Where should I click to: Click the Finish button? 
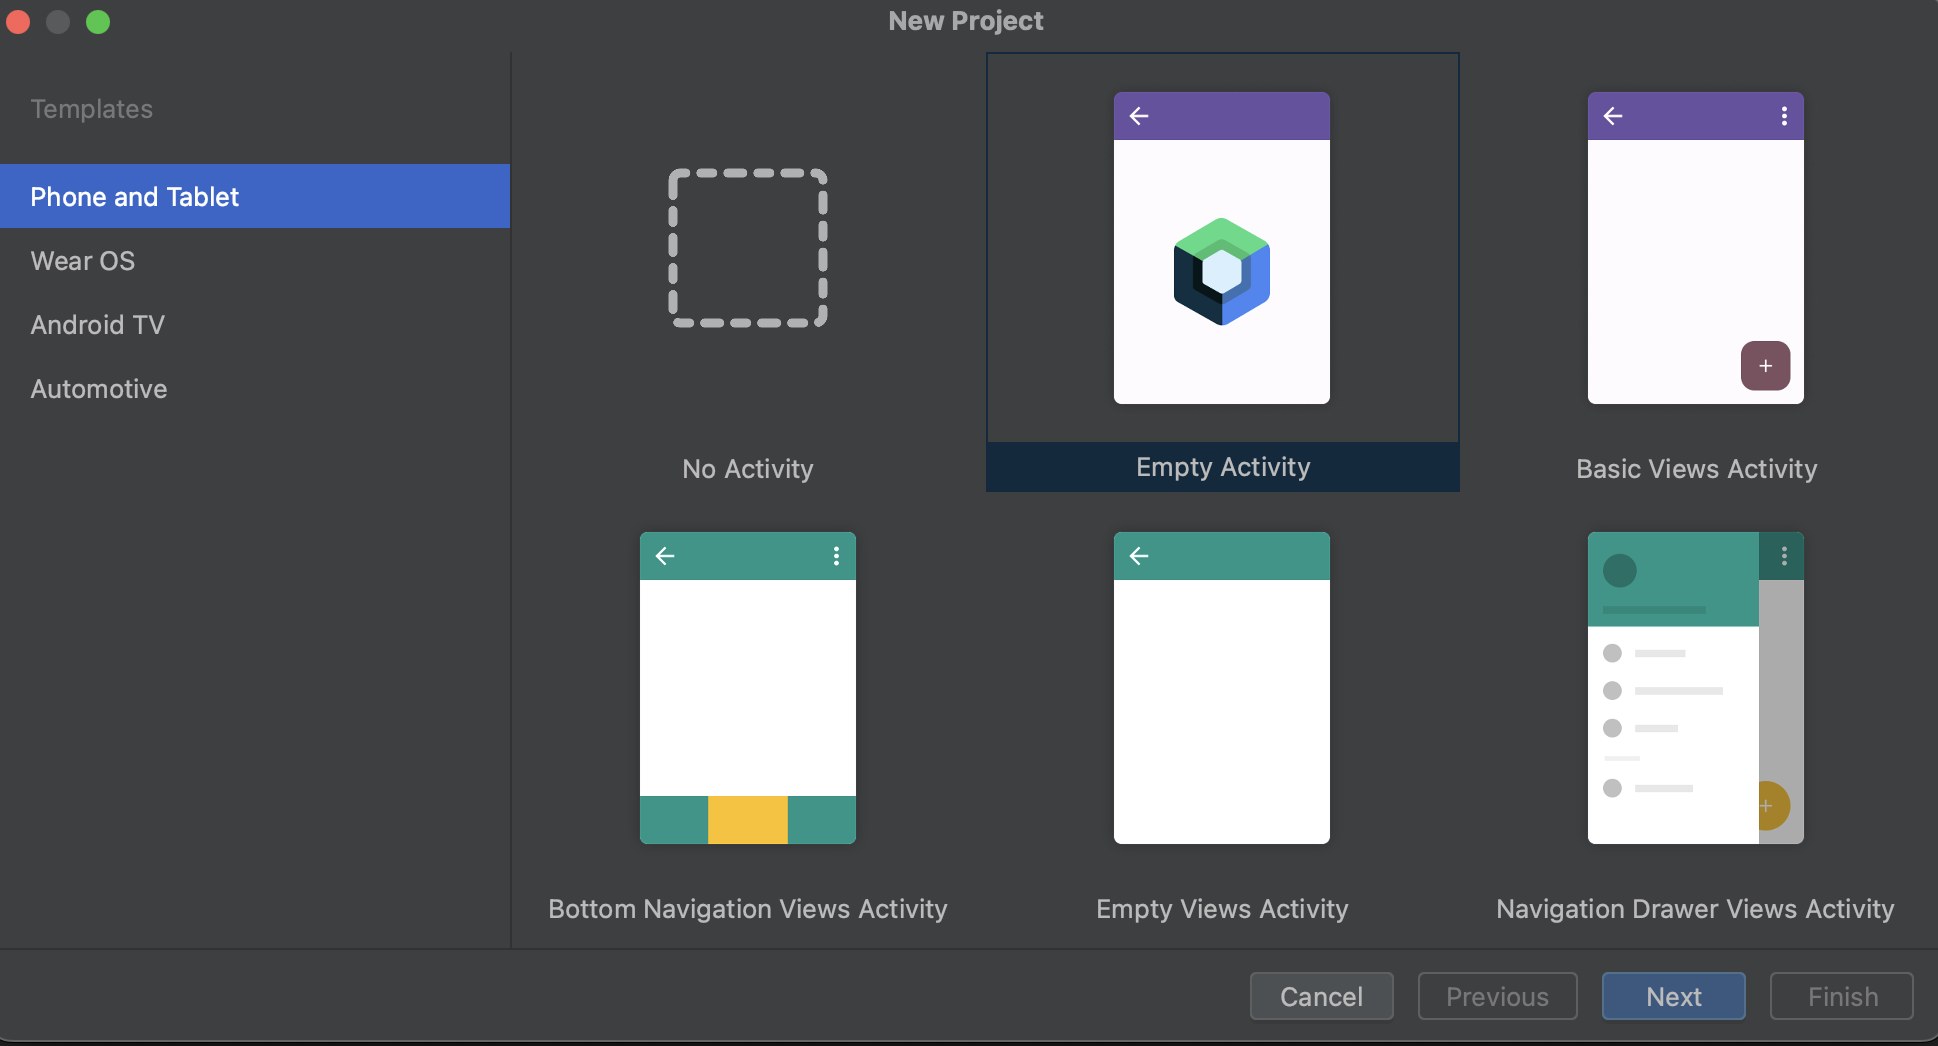(x=1842, y=996)
